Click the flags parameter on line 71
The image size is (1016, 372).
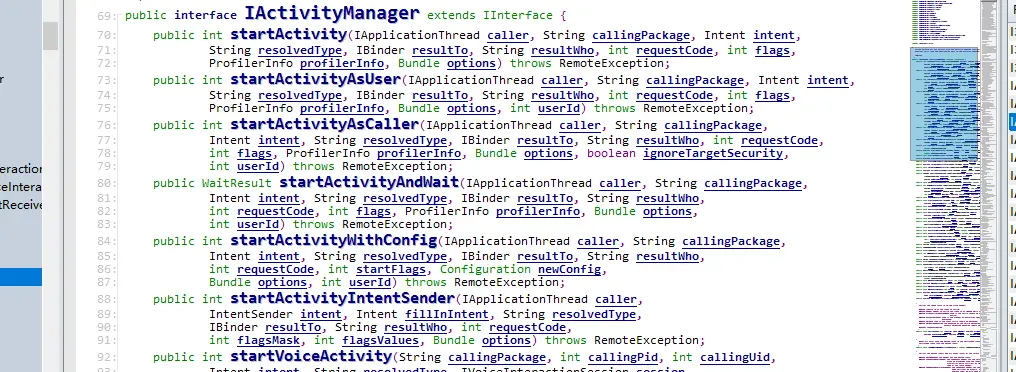pyautogui.click(x=773, y=51)
